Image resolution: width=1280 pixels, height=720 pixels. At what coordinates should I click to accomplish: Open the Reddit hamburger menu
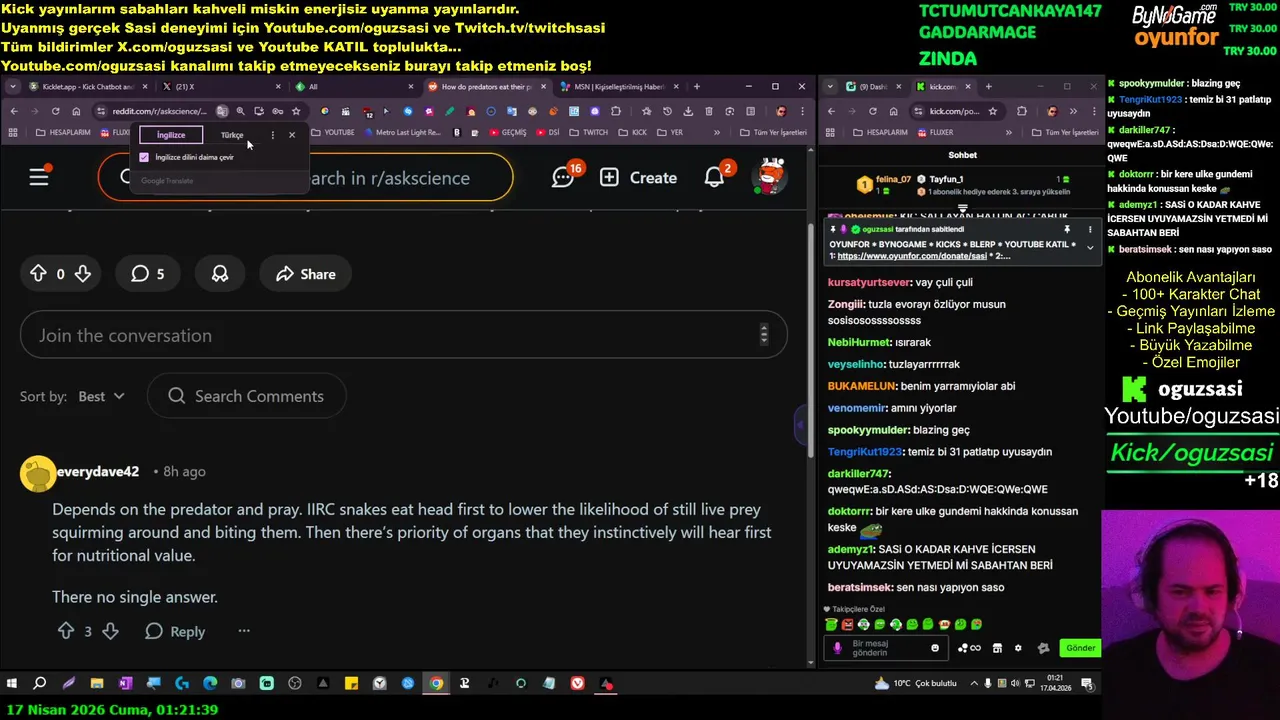(39, 177)
